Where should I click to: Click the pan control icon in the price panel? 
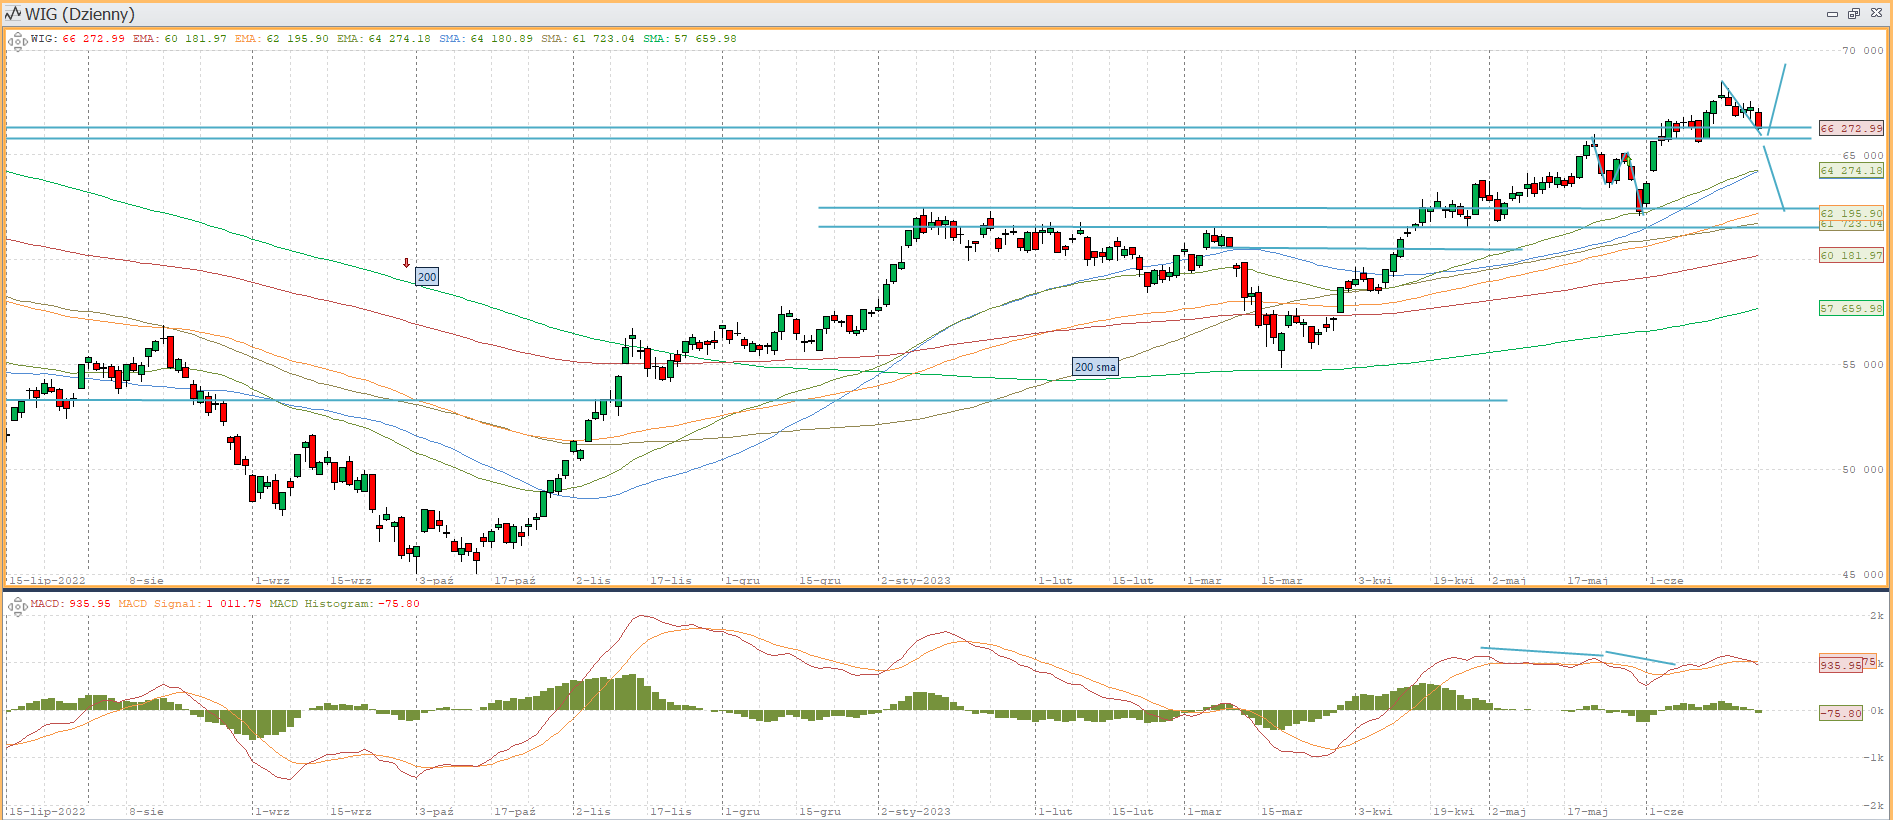[x=17, y=40]
